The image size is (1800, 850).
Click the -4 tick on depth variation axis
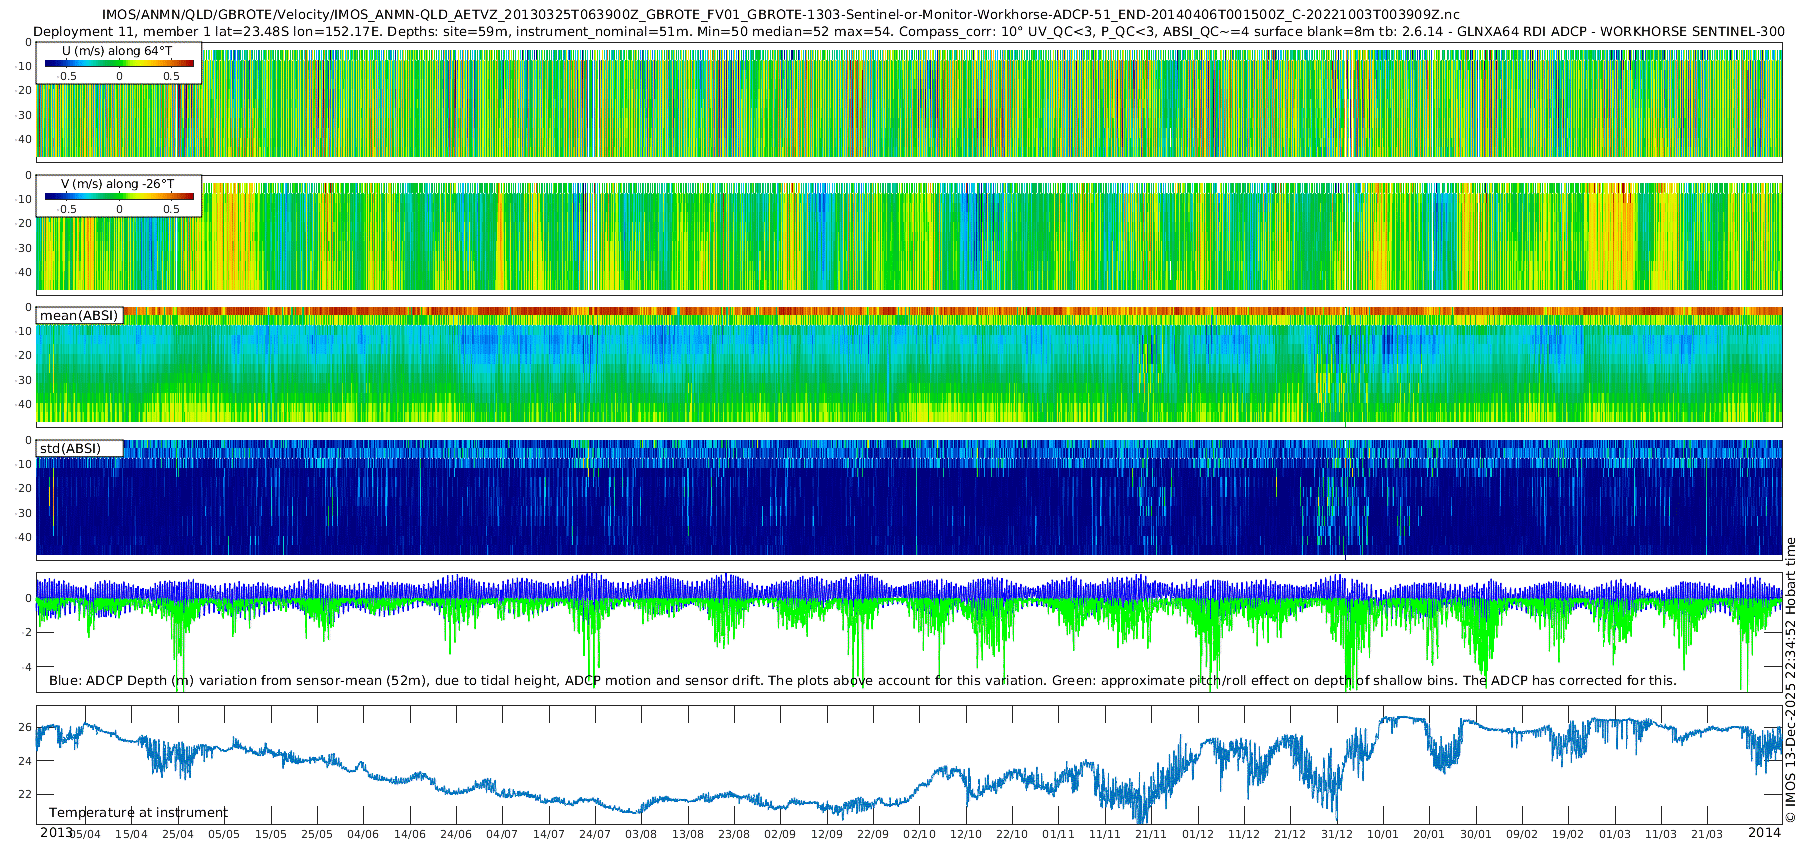26,666
